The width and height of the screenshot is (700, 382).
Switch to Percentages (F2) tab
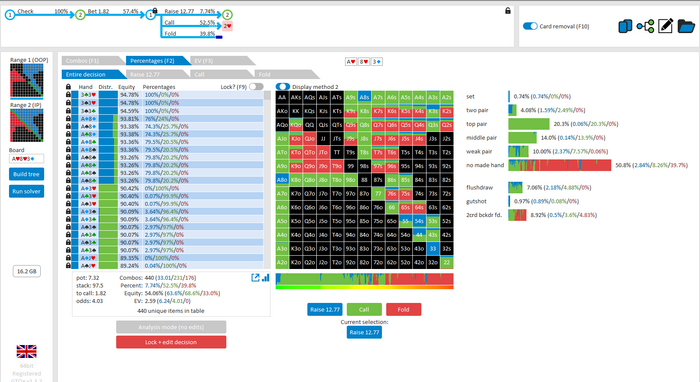click(157, 61)
